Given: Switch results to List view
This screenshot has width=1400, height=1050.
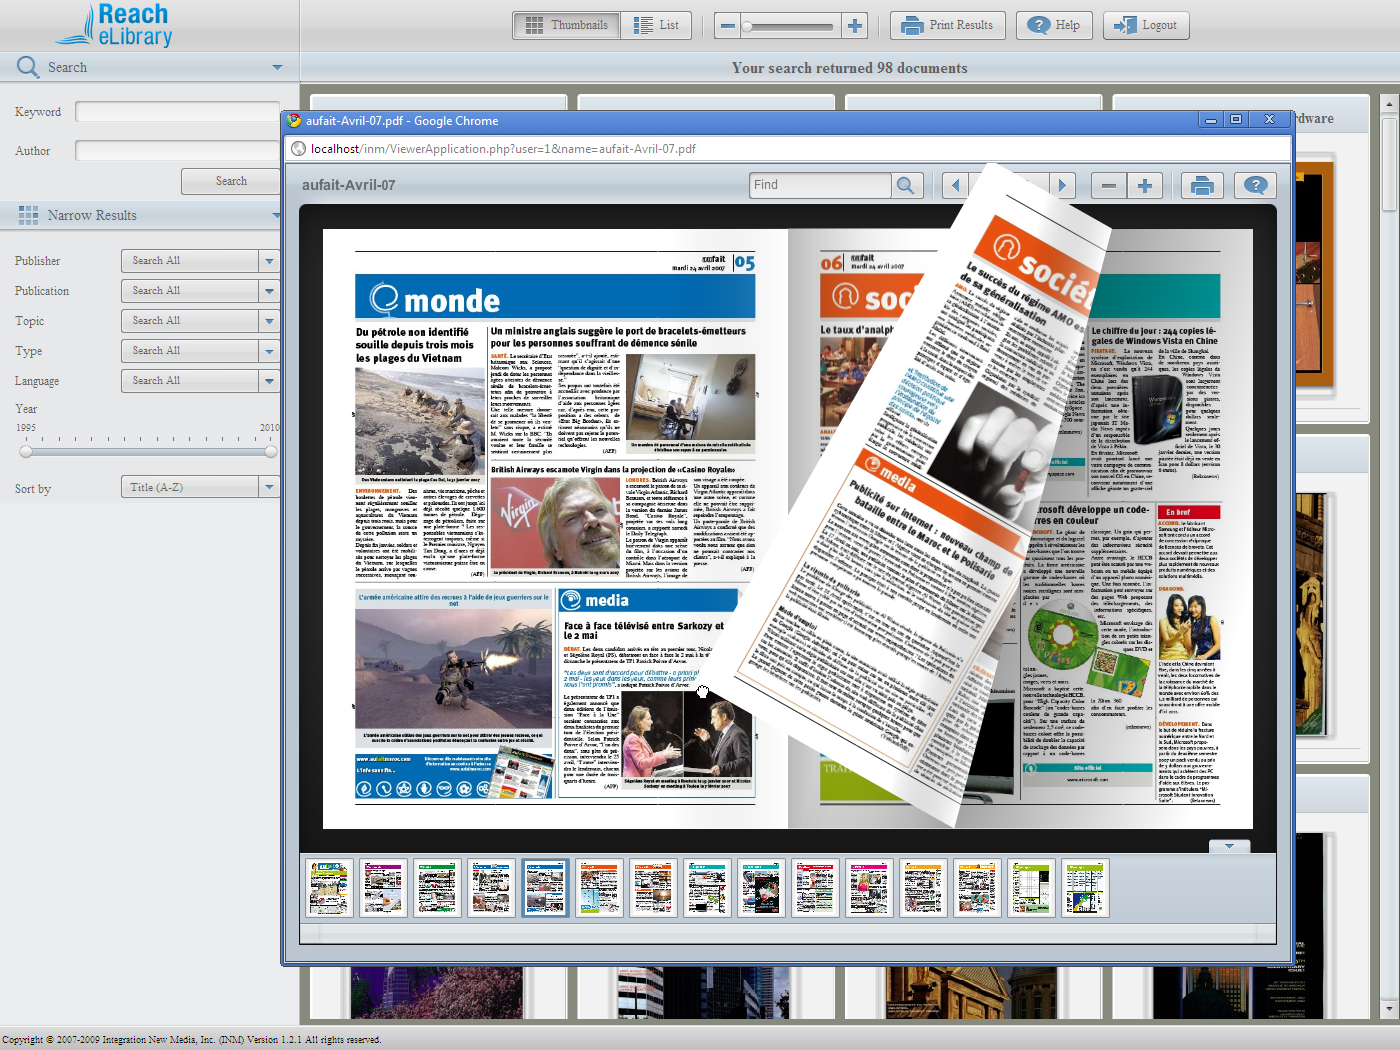Looking at the screenshot, I should click(x=657, y=26).
